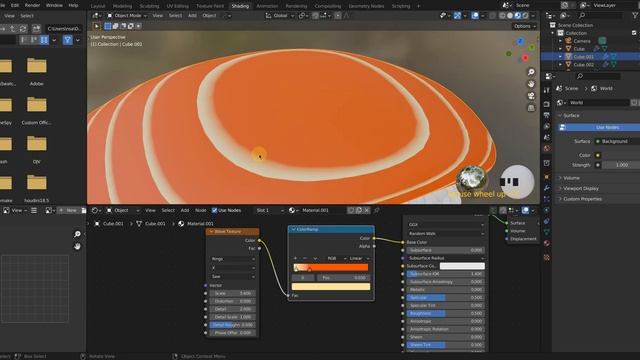Toggle snapping magnet in viewport header
640x360 pixels.
316,16
